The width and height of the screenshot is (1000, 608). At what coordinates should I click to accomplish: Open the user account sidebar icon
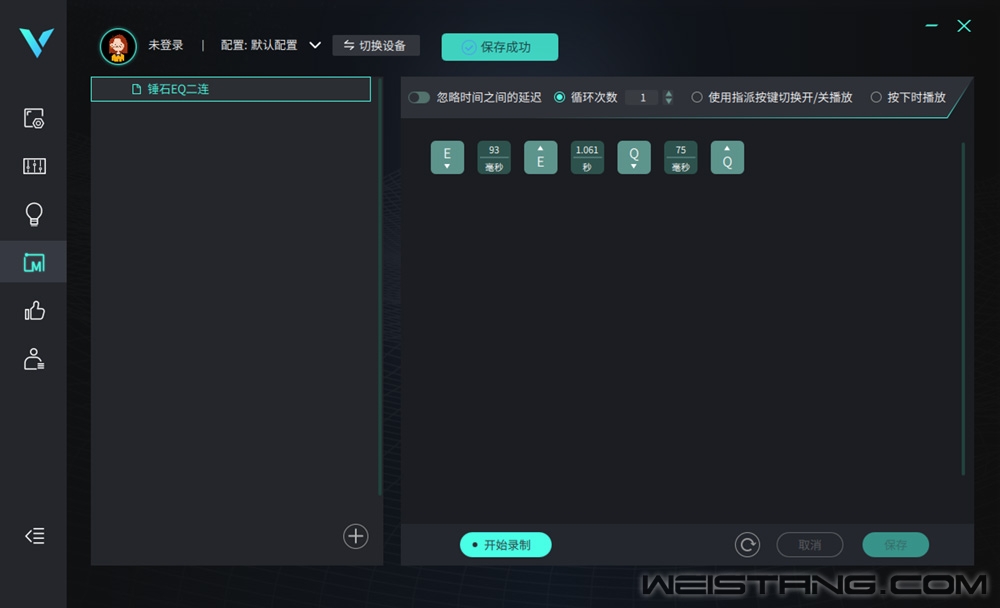point(34,359)
